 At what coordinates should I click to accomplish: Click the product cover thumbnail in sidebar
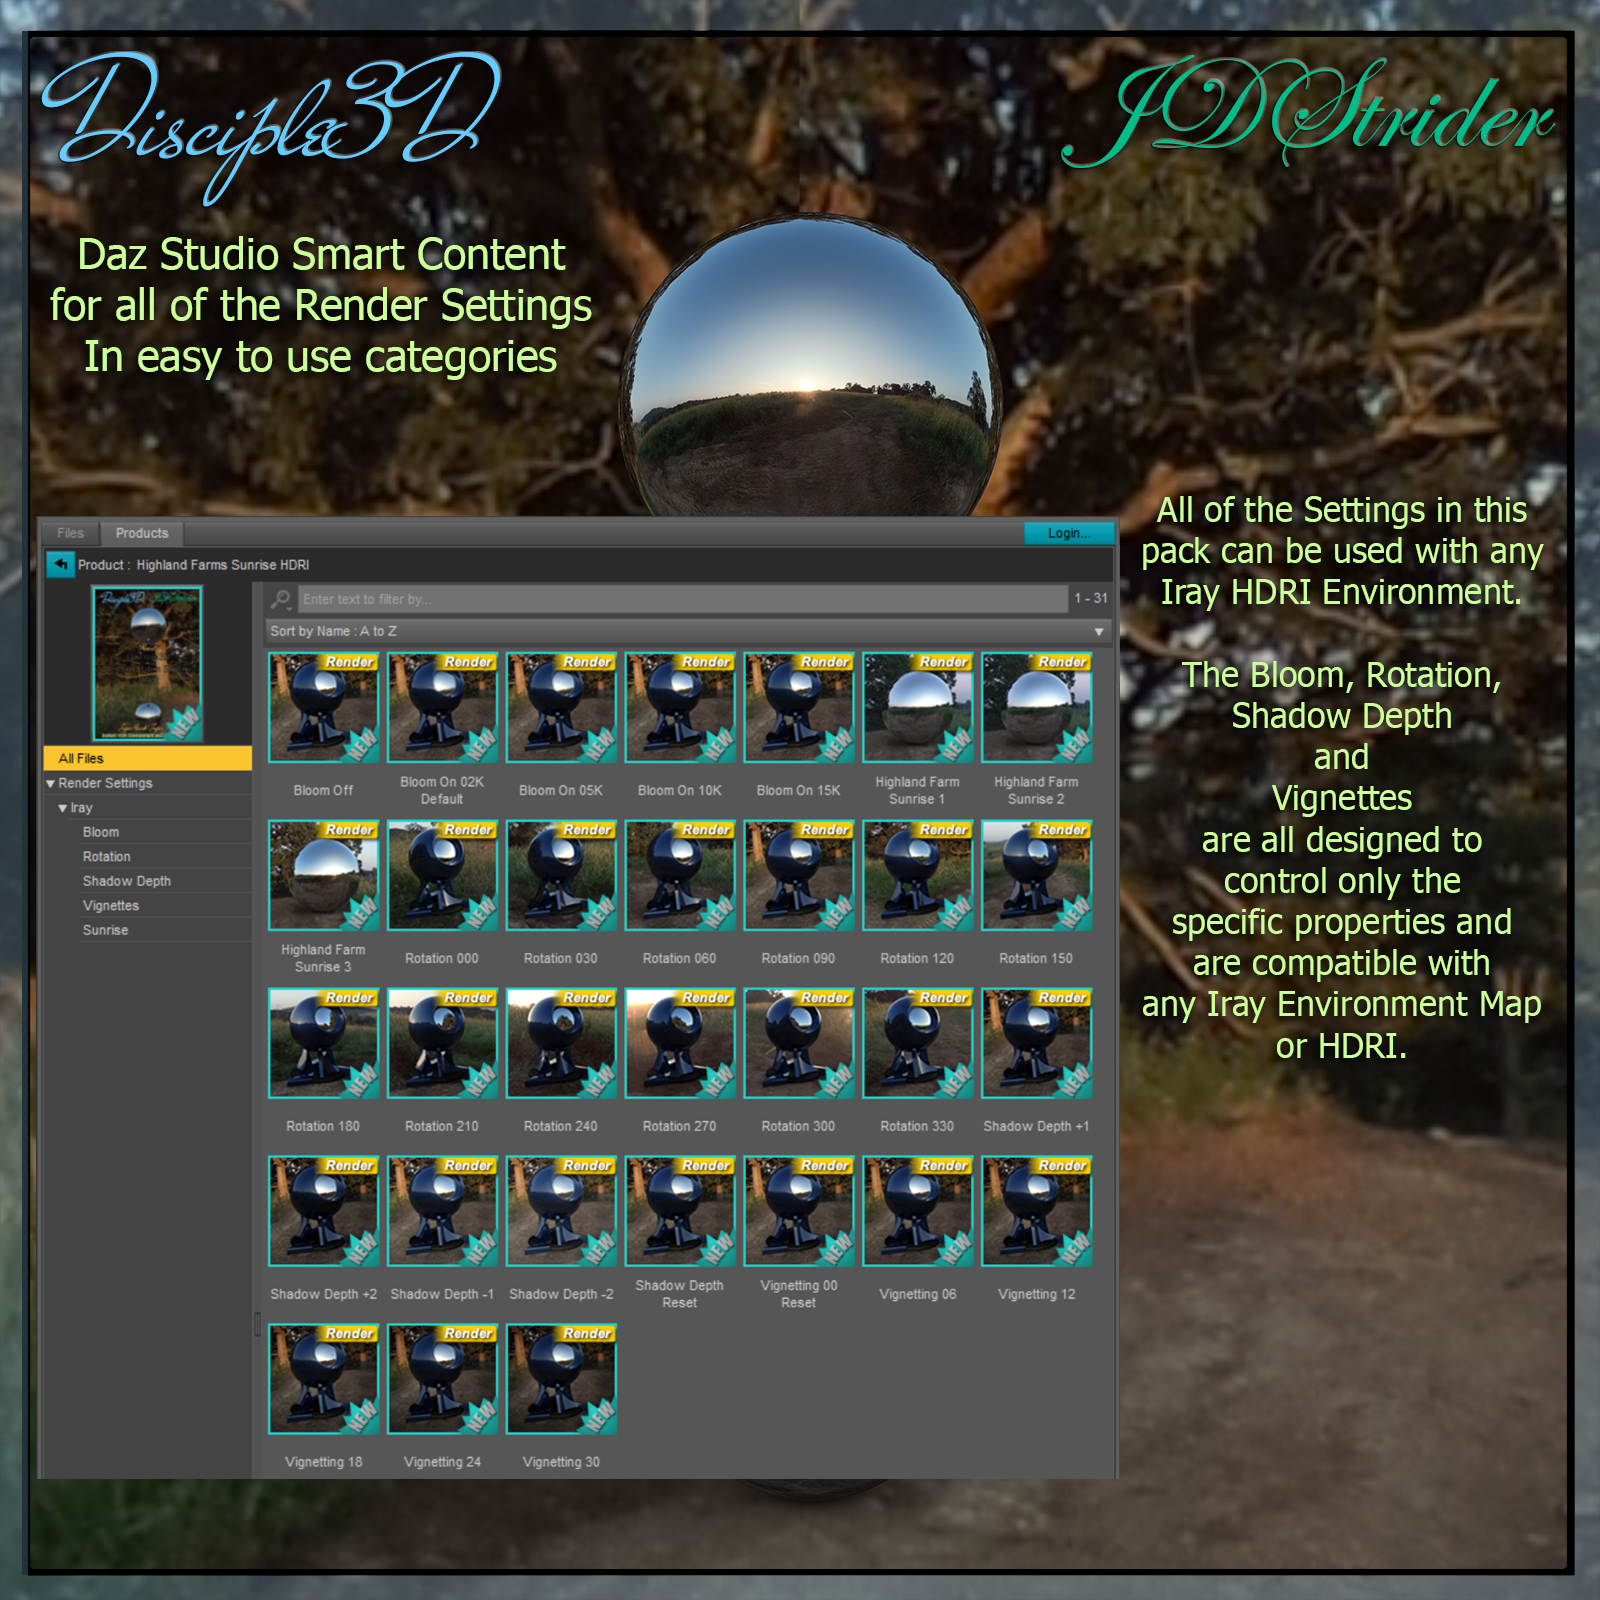pyautogui.click(x=147, y=664)
